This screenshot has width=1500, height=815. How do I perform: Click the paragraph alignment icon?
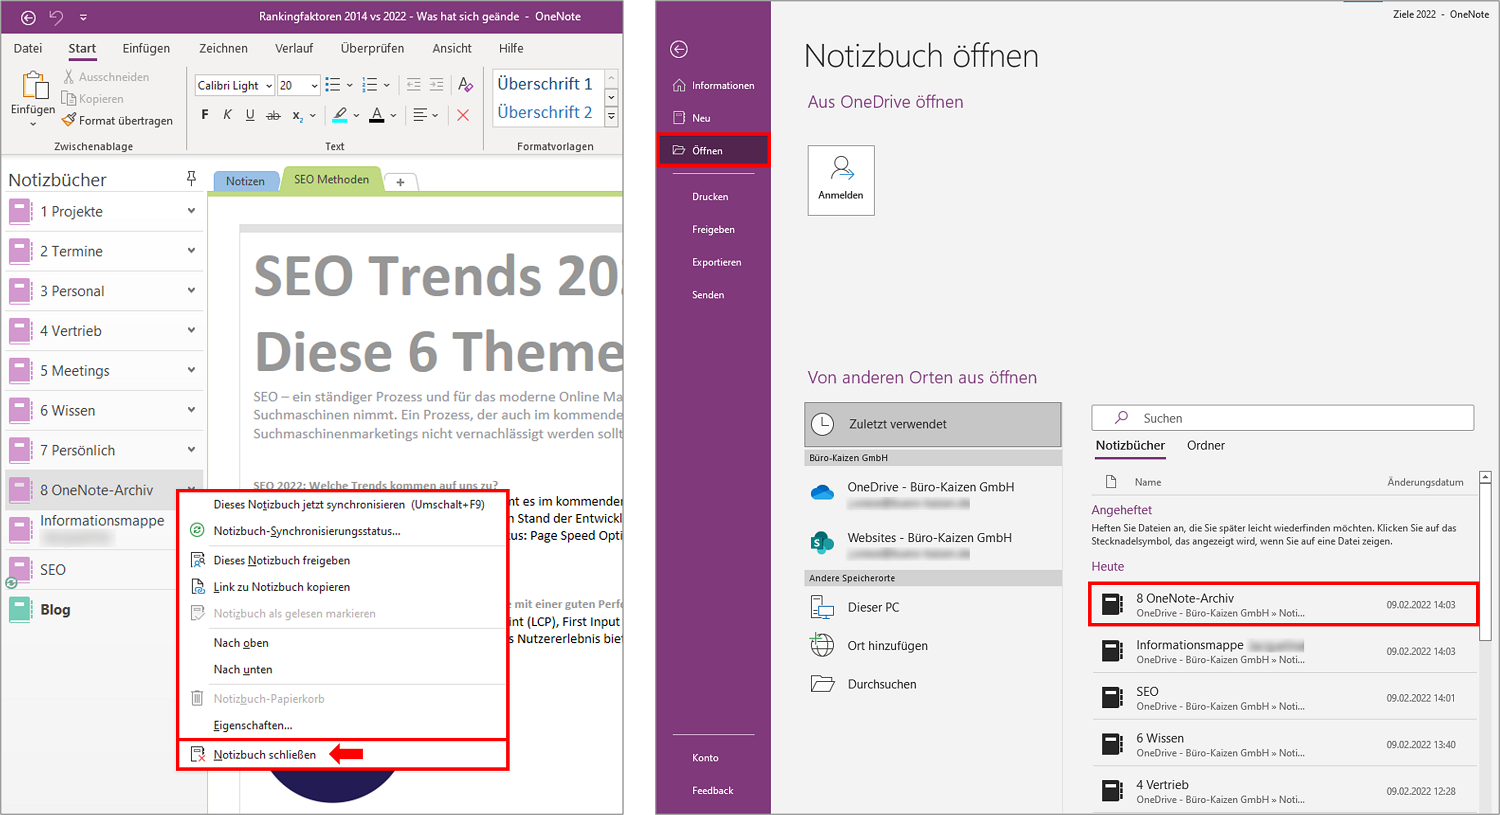pos(420,115)
